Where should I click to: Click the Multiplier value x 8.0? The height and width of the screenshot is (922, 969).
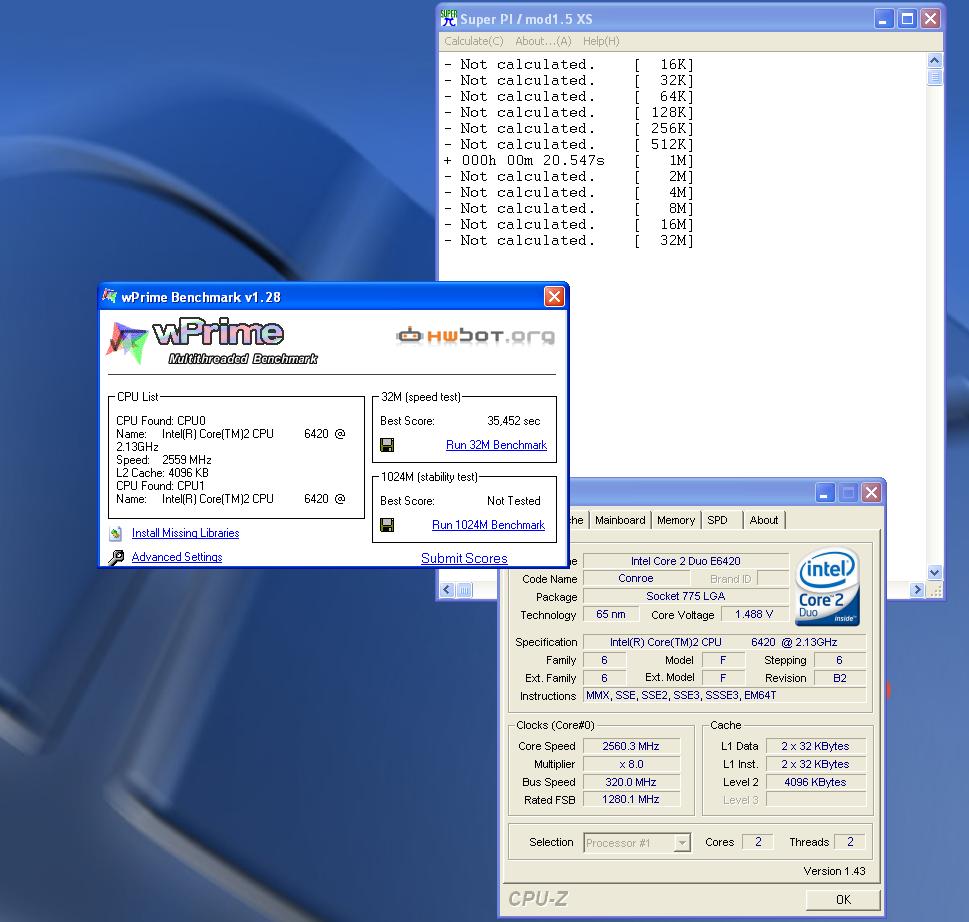coord(631,764)
